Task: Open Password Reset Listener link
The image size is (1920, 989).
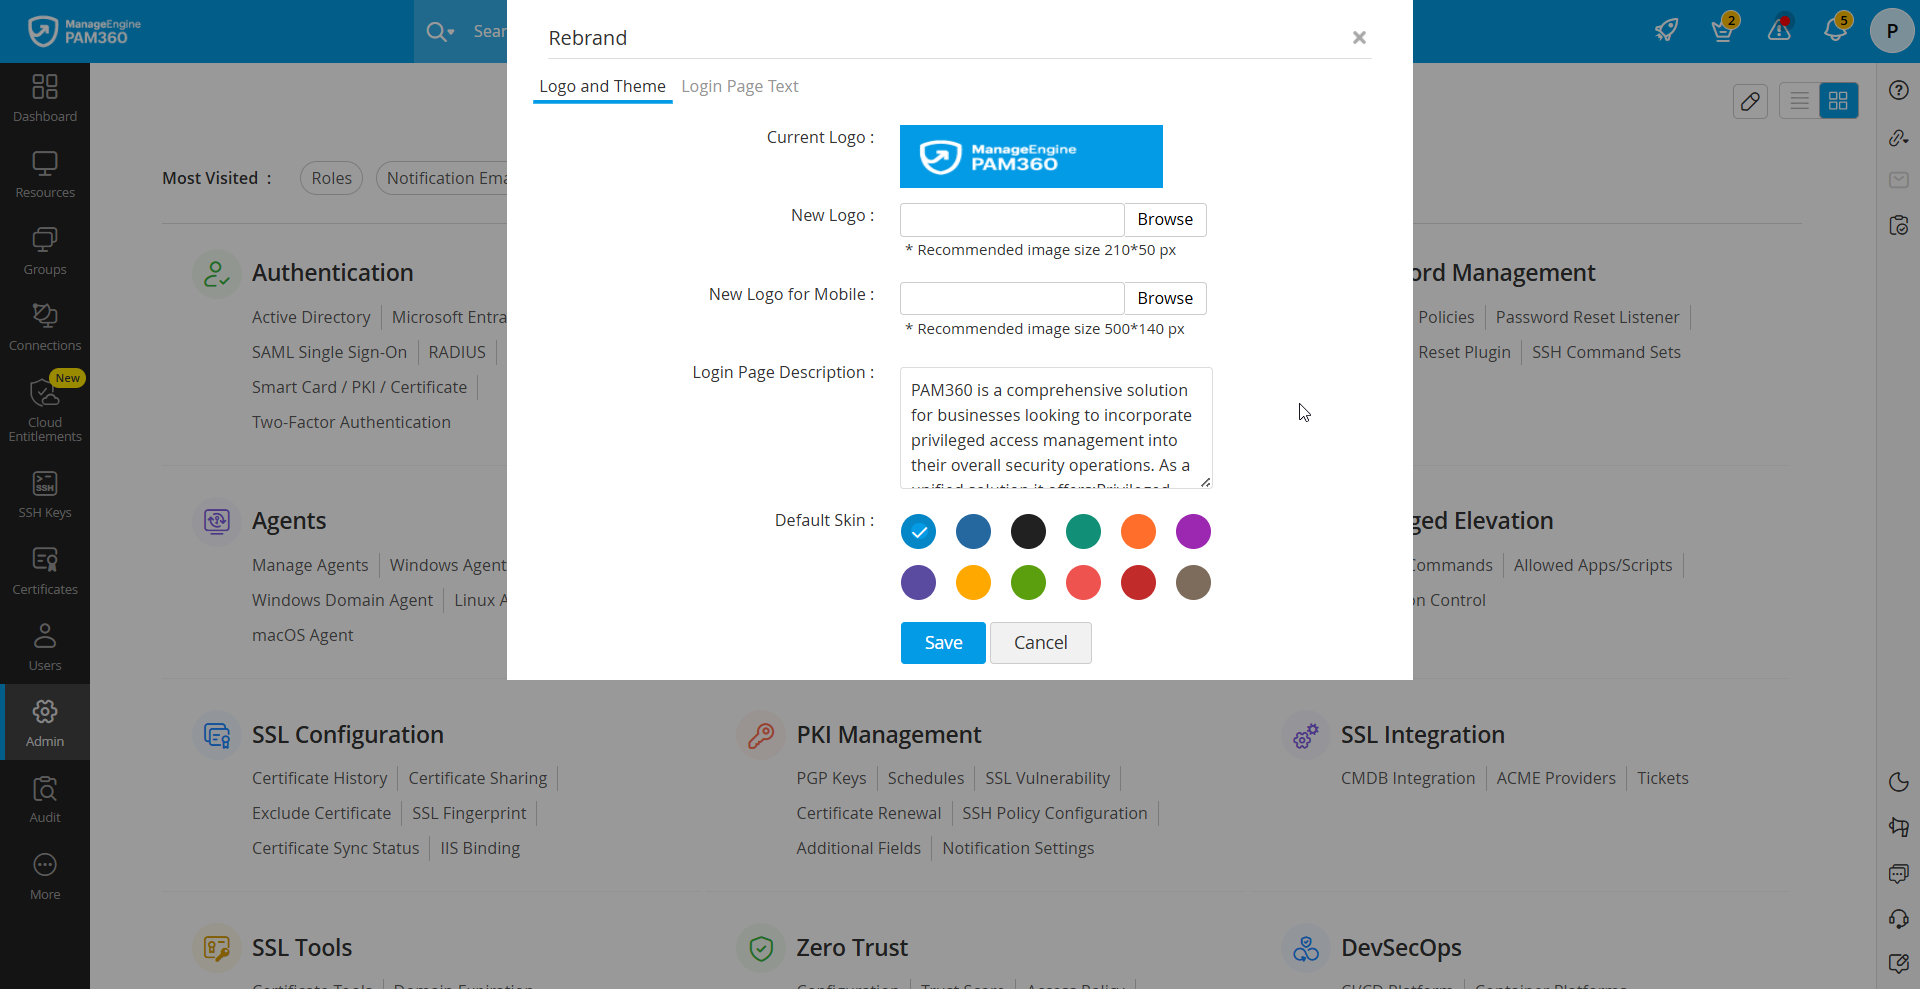Action: [x=1587, y=317]
